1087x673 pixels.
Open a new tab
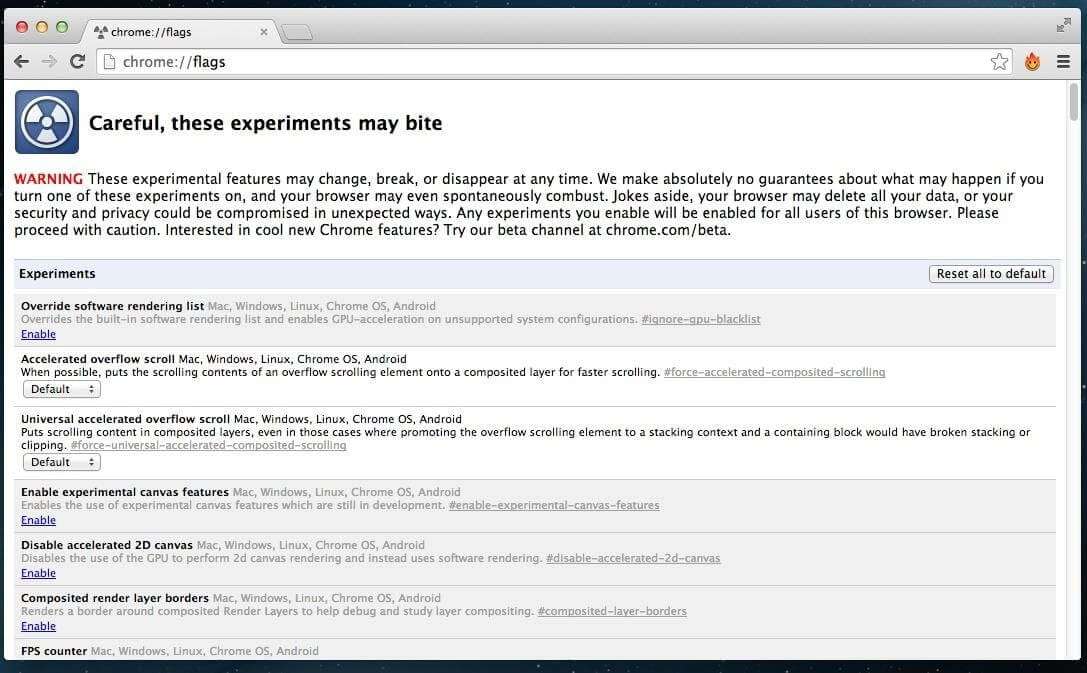[x=297, y=33]
